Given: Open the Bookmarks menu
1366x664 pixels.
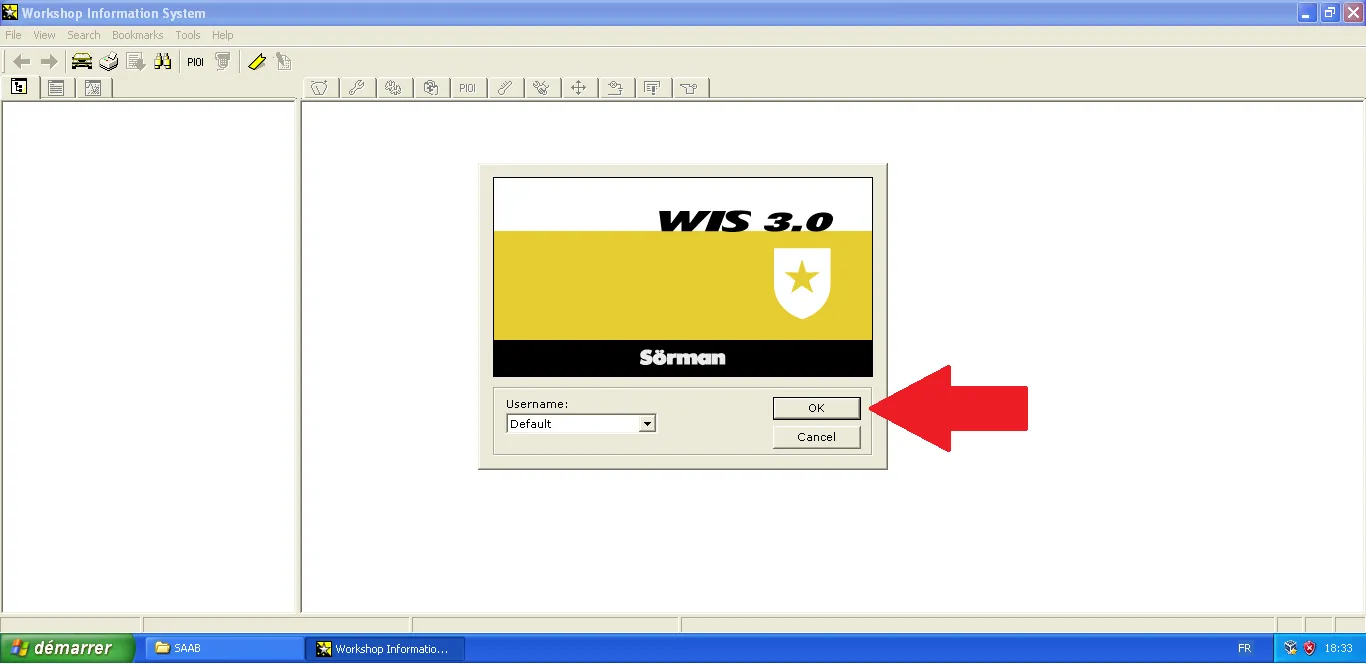Looking at the screenshot, I should coord(137,35).
